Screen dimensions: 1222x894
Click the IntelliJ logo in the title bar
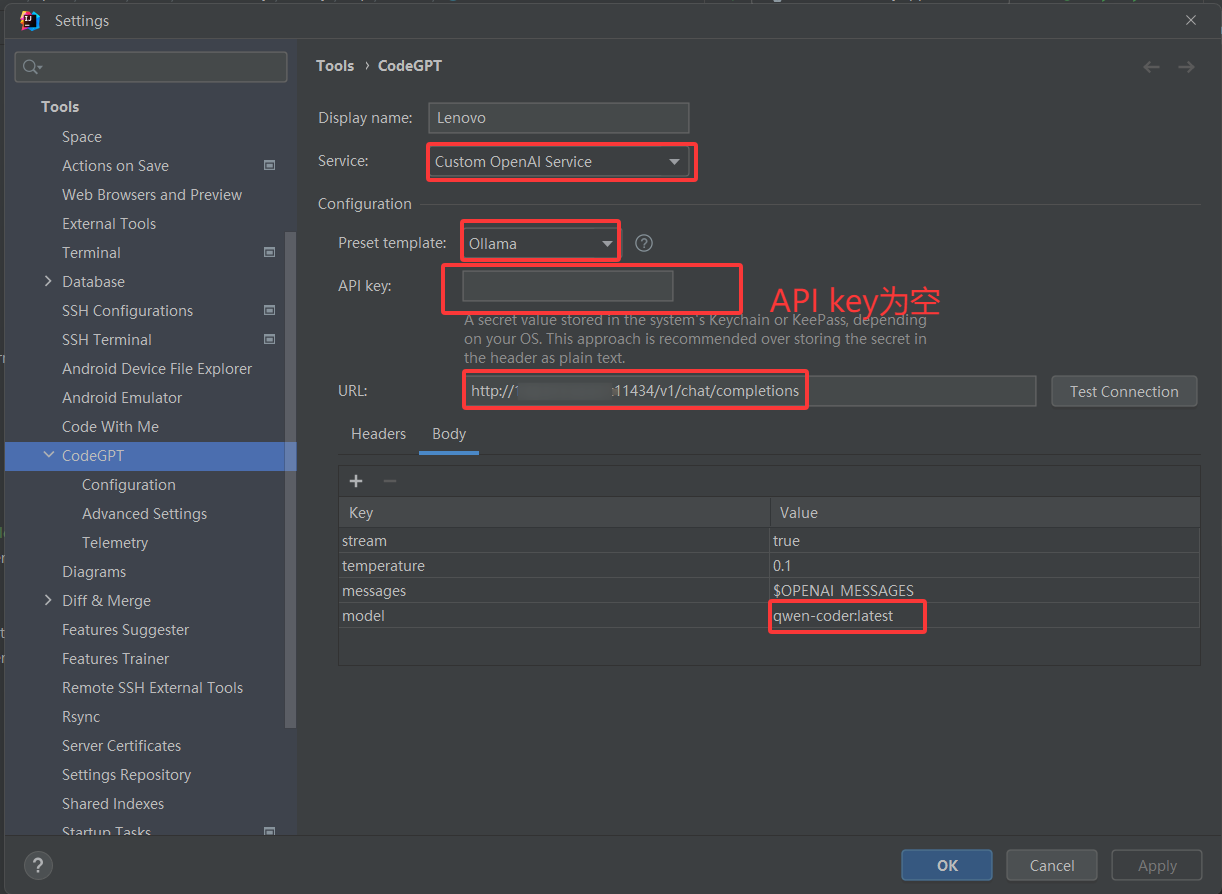pyautogui.click(x=30, y=20)
